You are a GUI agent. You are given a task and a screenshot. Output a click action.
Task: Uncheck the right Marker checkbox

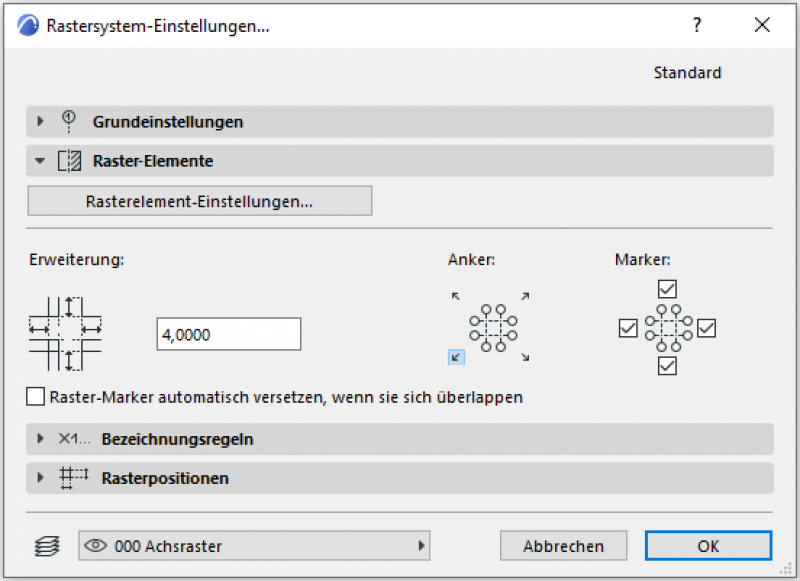coord(707,328)
